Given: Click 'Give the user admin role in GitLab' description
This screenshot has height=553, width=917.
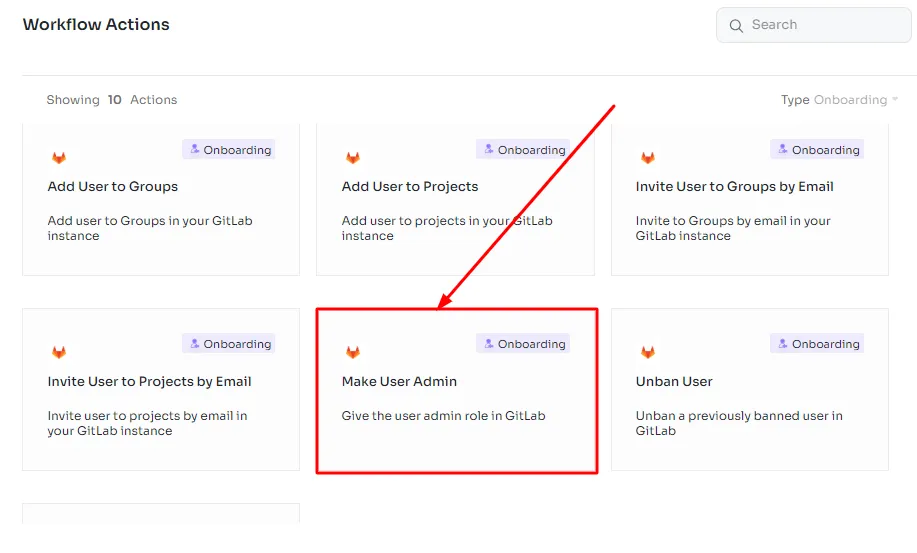Looking at the screenshot, I should (443, 416).
